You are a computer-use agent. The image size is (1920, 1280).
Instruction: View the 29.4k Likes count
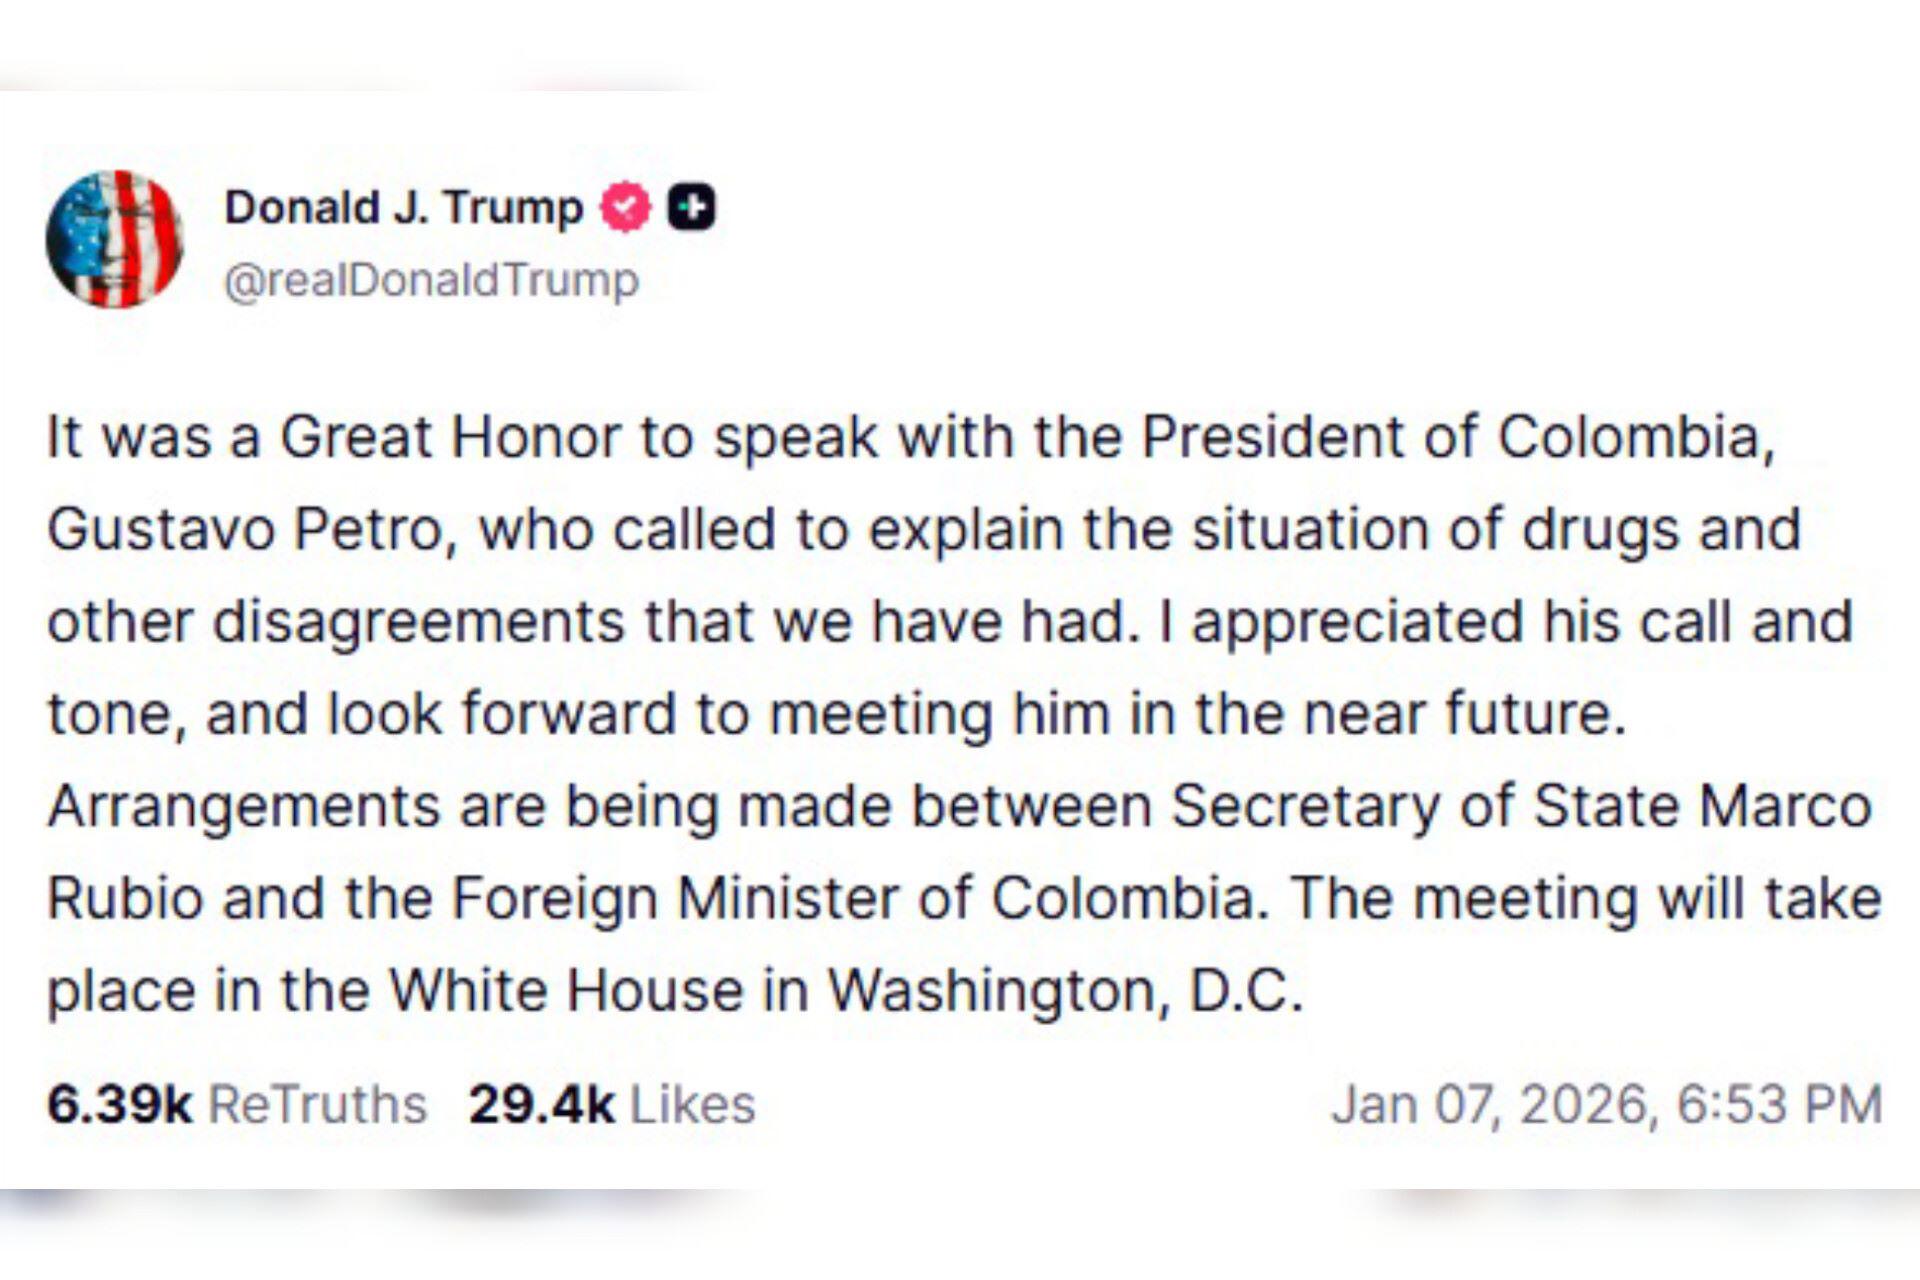tap(541, 1105)
